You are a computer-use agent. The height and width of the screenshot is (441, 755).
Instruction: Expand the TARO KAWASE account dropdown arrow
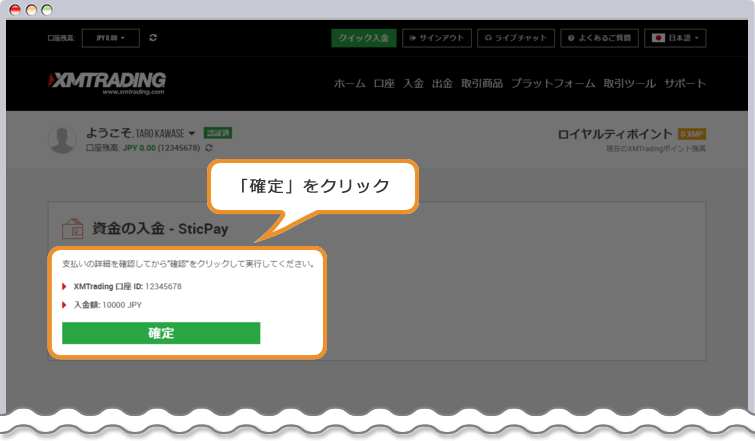(192, 133)
